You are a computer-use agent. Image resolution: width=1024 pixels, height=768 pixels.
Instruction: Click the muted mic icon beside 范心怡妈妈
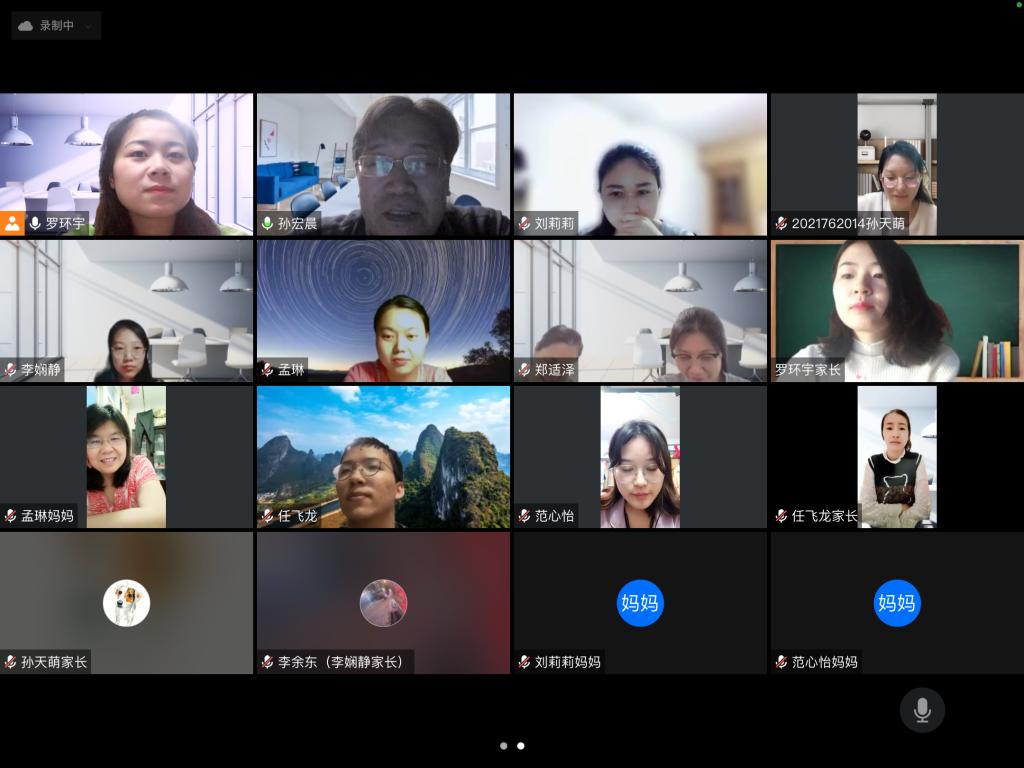(x=781, y=662)
